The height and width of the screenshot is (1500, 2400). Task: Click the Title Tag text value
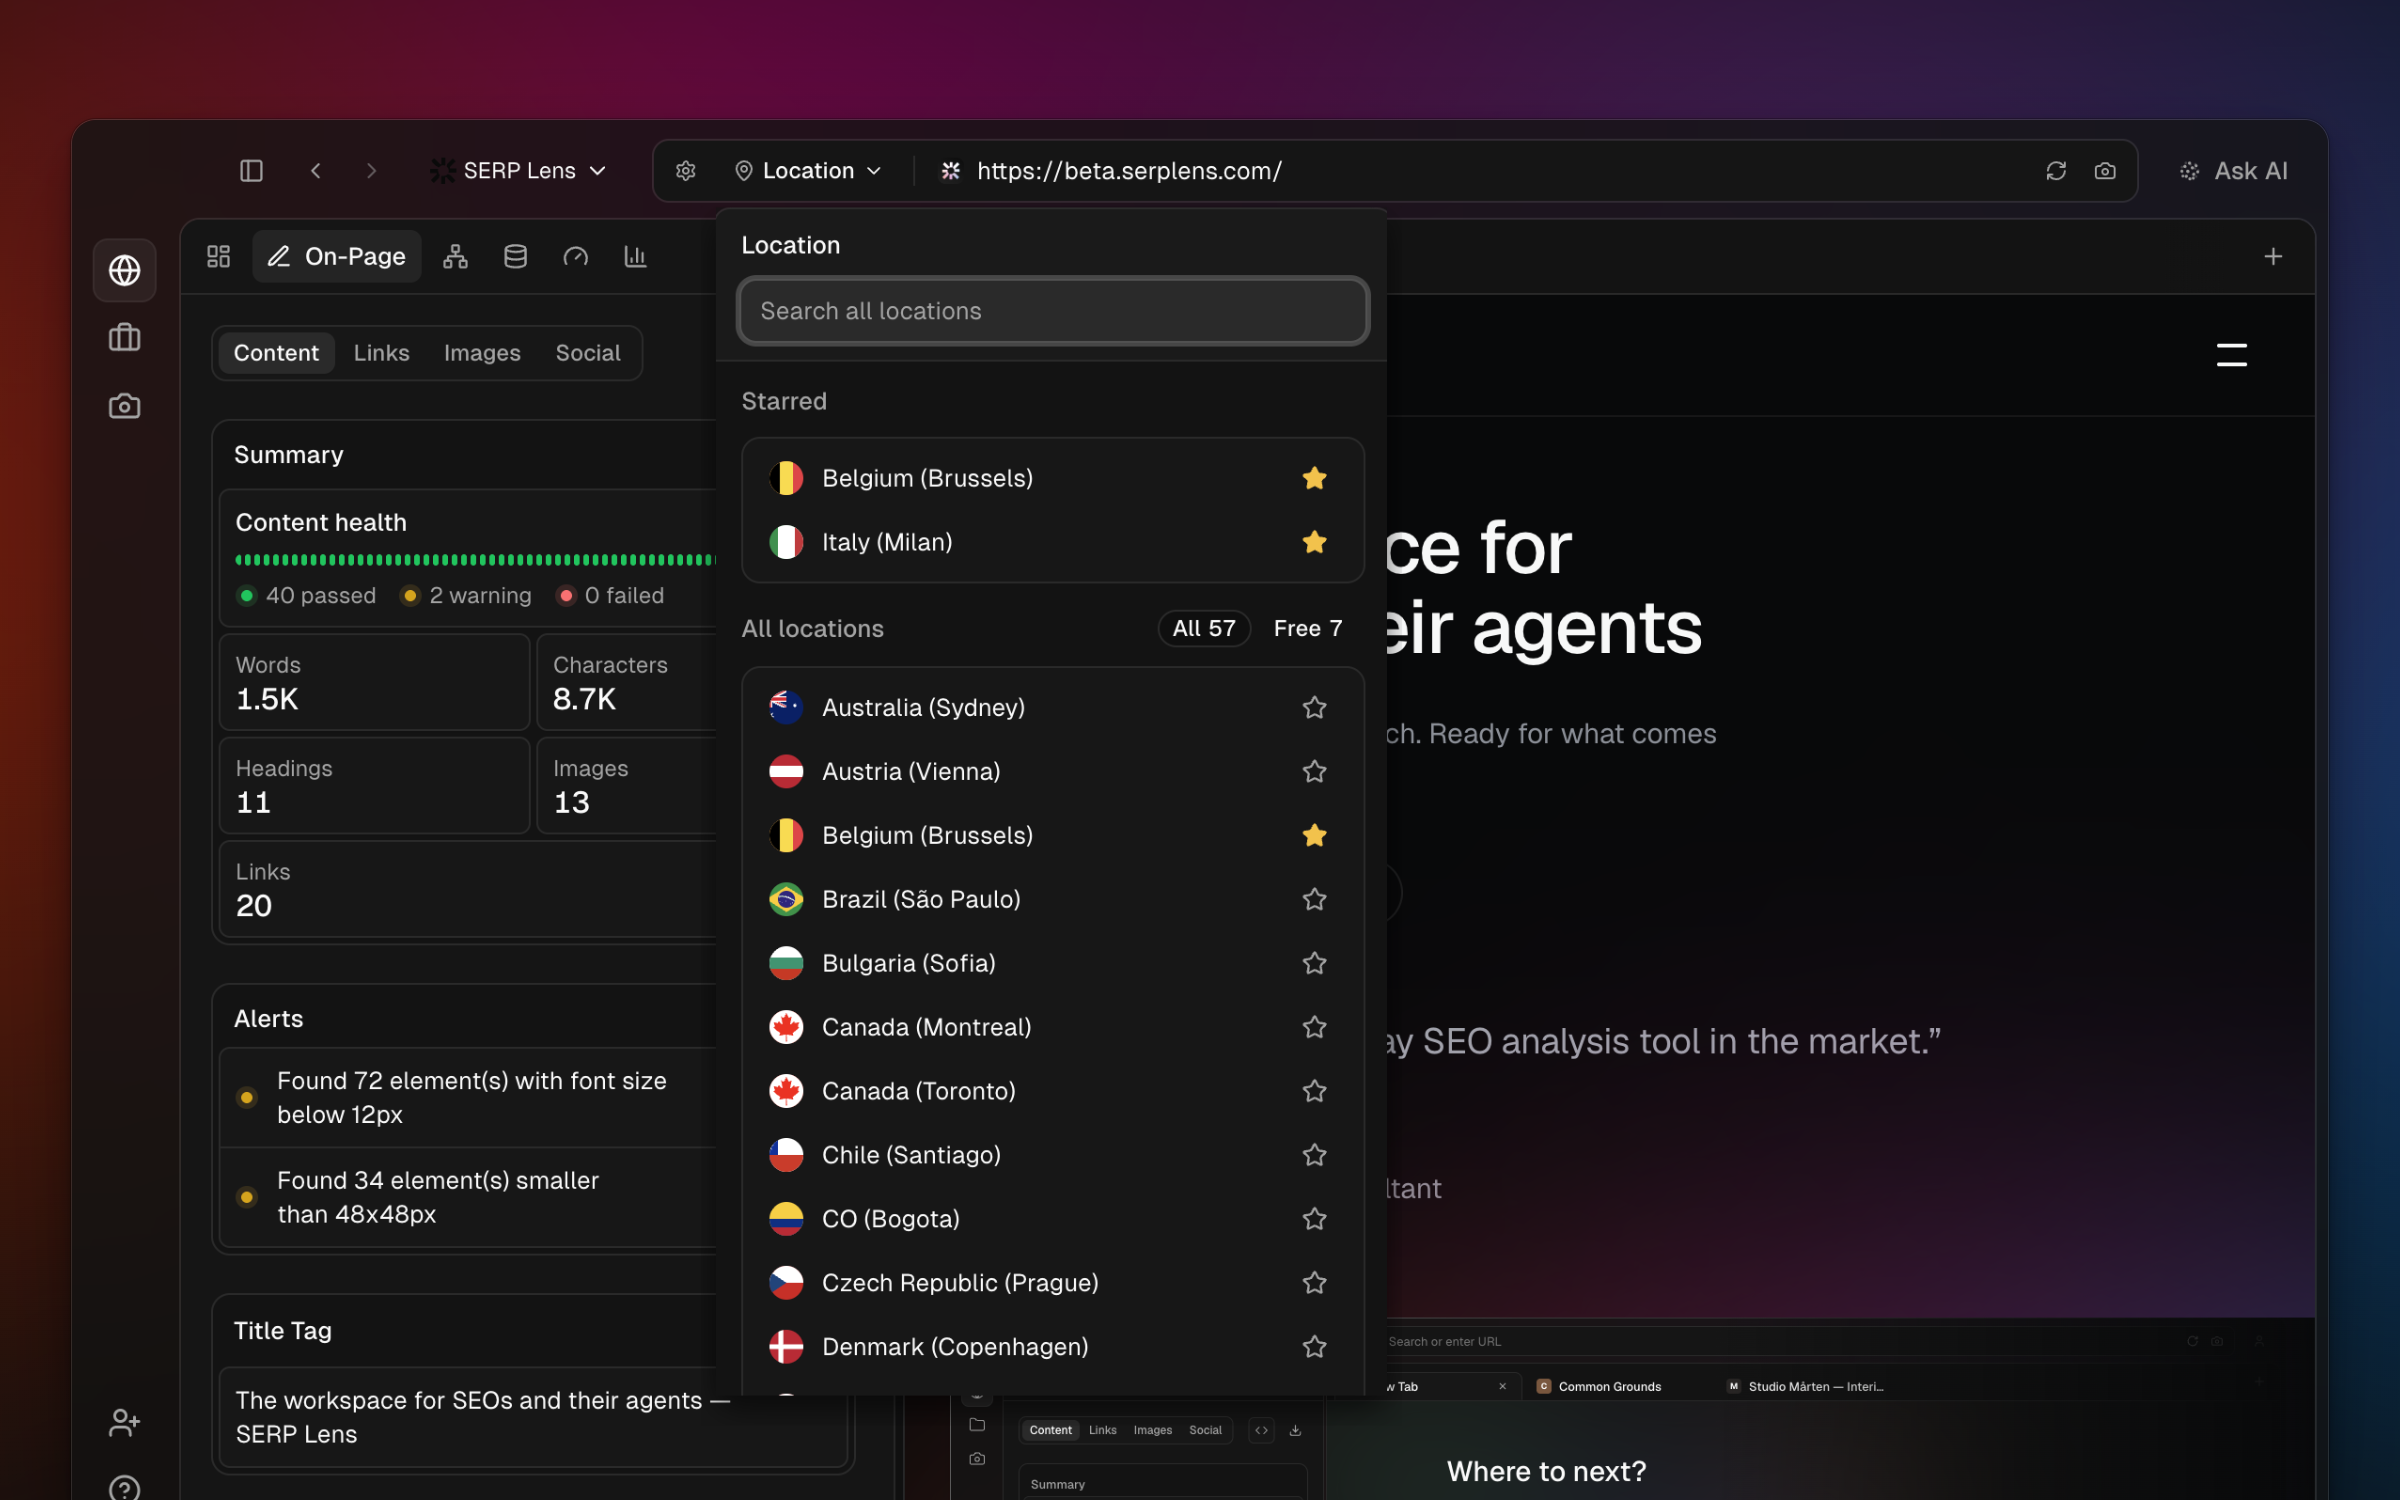pyautogui.click(x=482, y=1417)
